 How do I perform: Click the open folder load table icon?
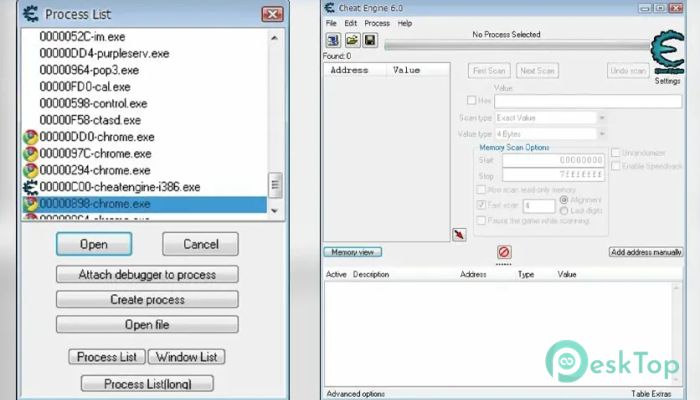click(352, 41)
